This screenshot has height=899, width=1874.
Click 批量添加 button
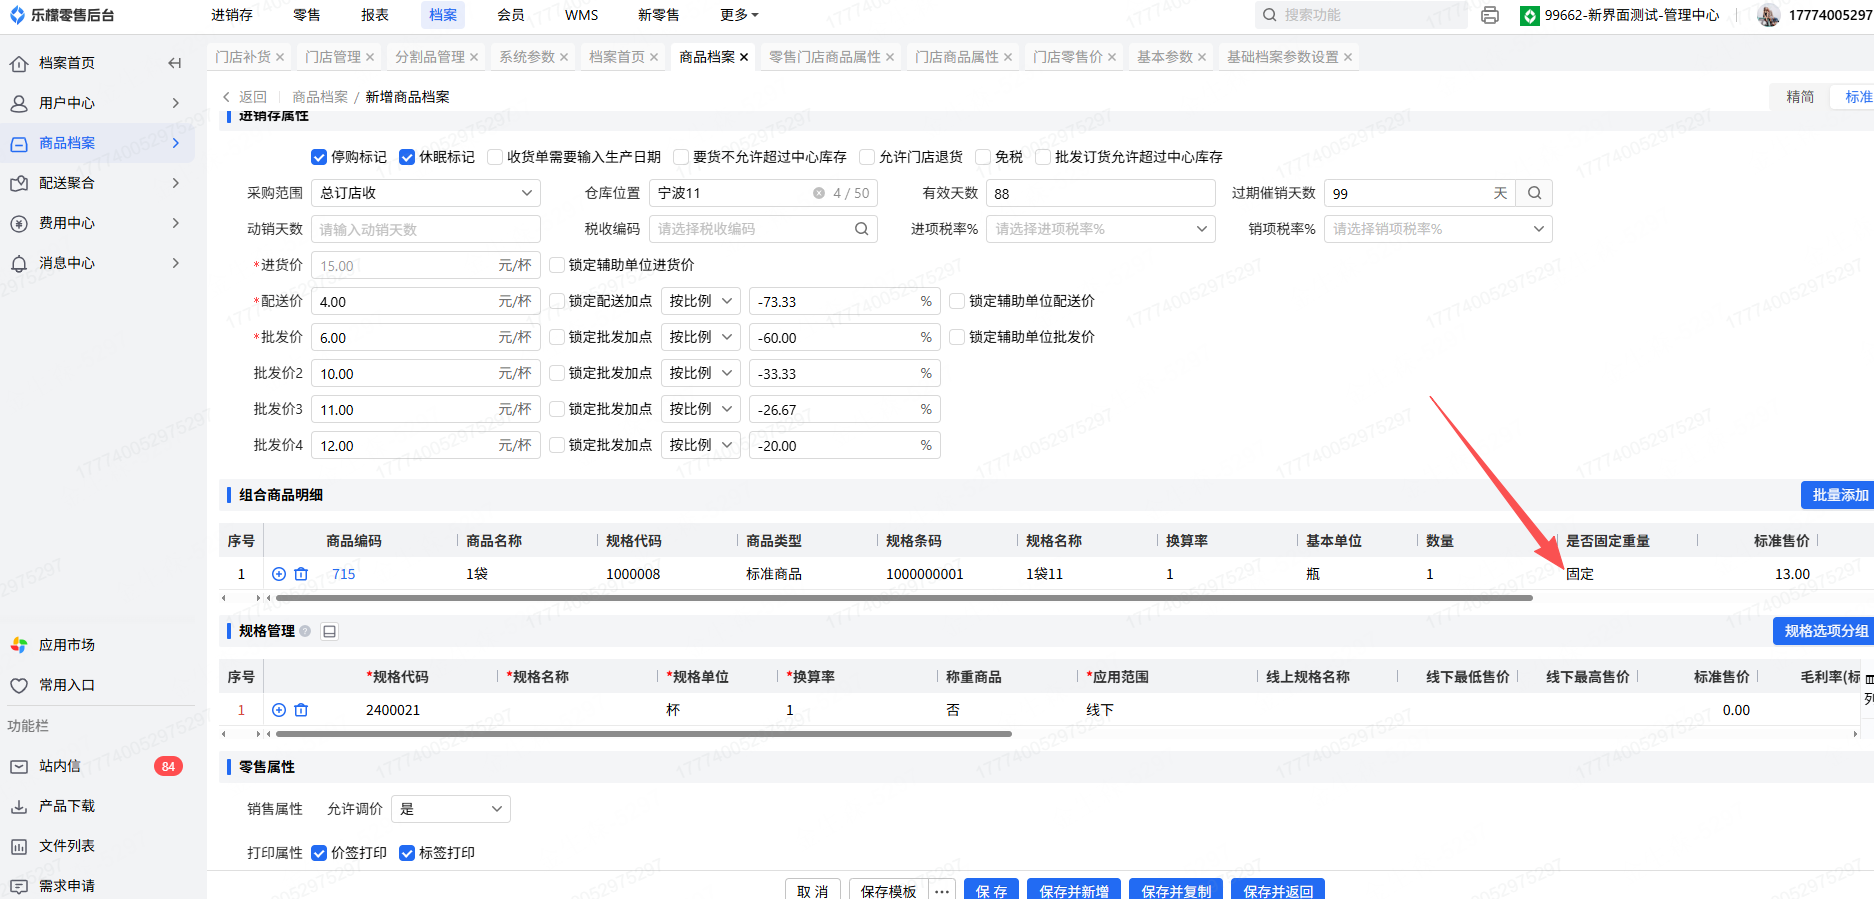(x=1840, y=495)
